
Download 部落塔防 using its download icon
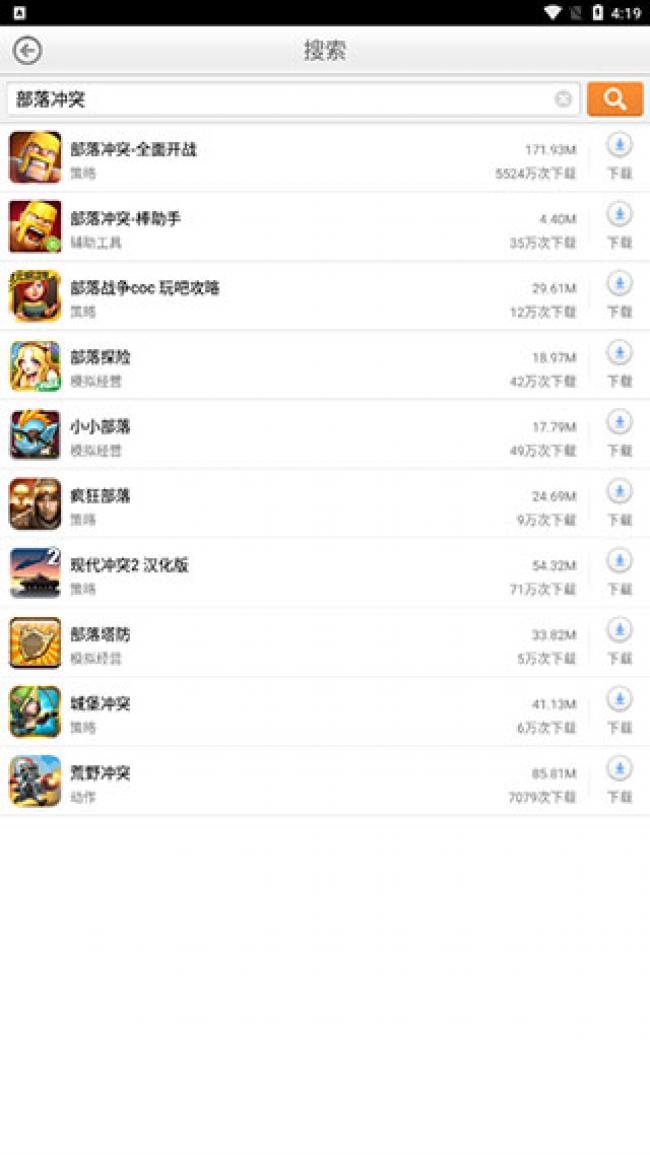click(x=619, y=630)
